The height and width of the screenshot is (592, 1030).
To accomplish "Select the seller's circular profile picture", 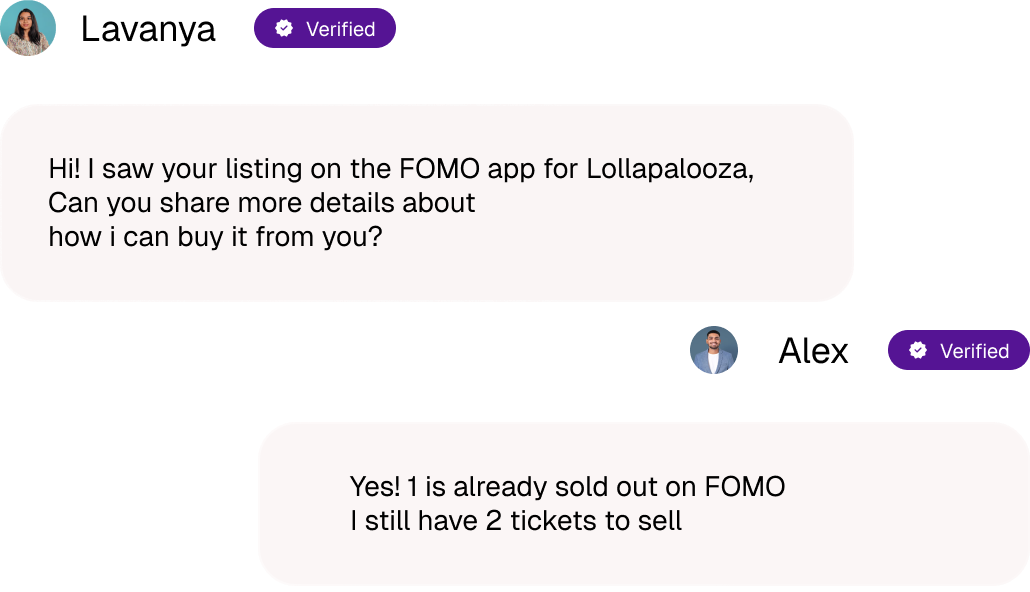I will click(713, 352).
